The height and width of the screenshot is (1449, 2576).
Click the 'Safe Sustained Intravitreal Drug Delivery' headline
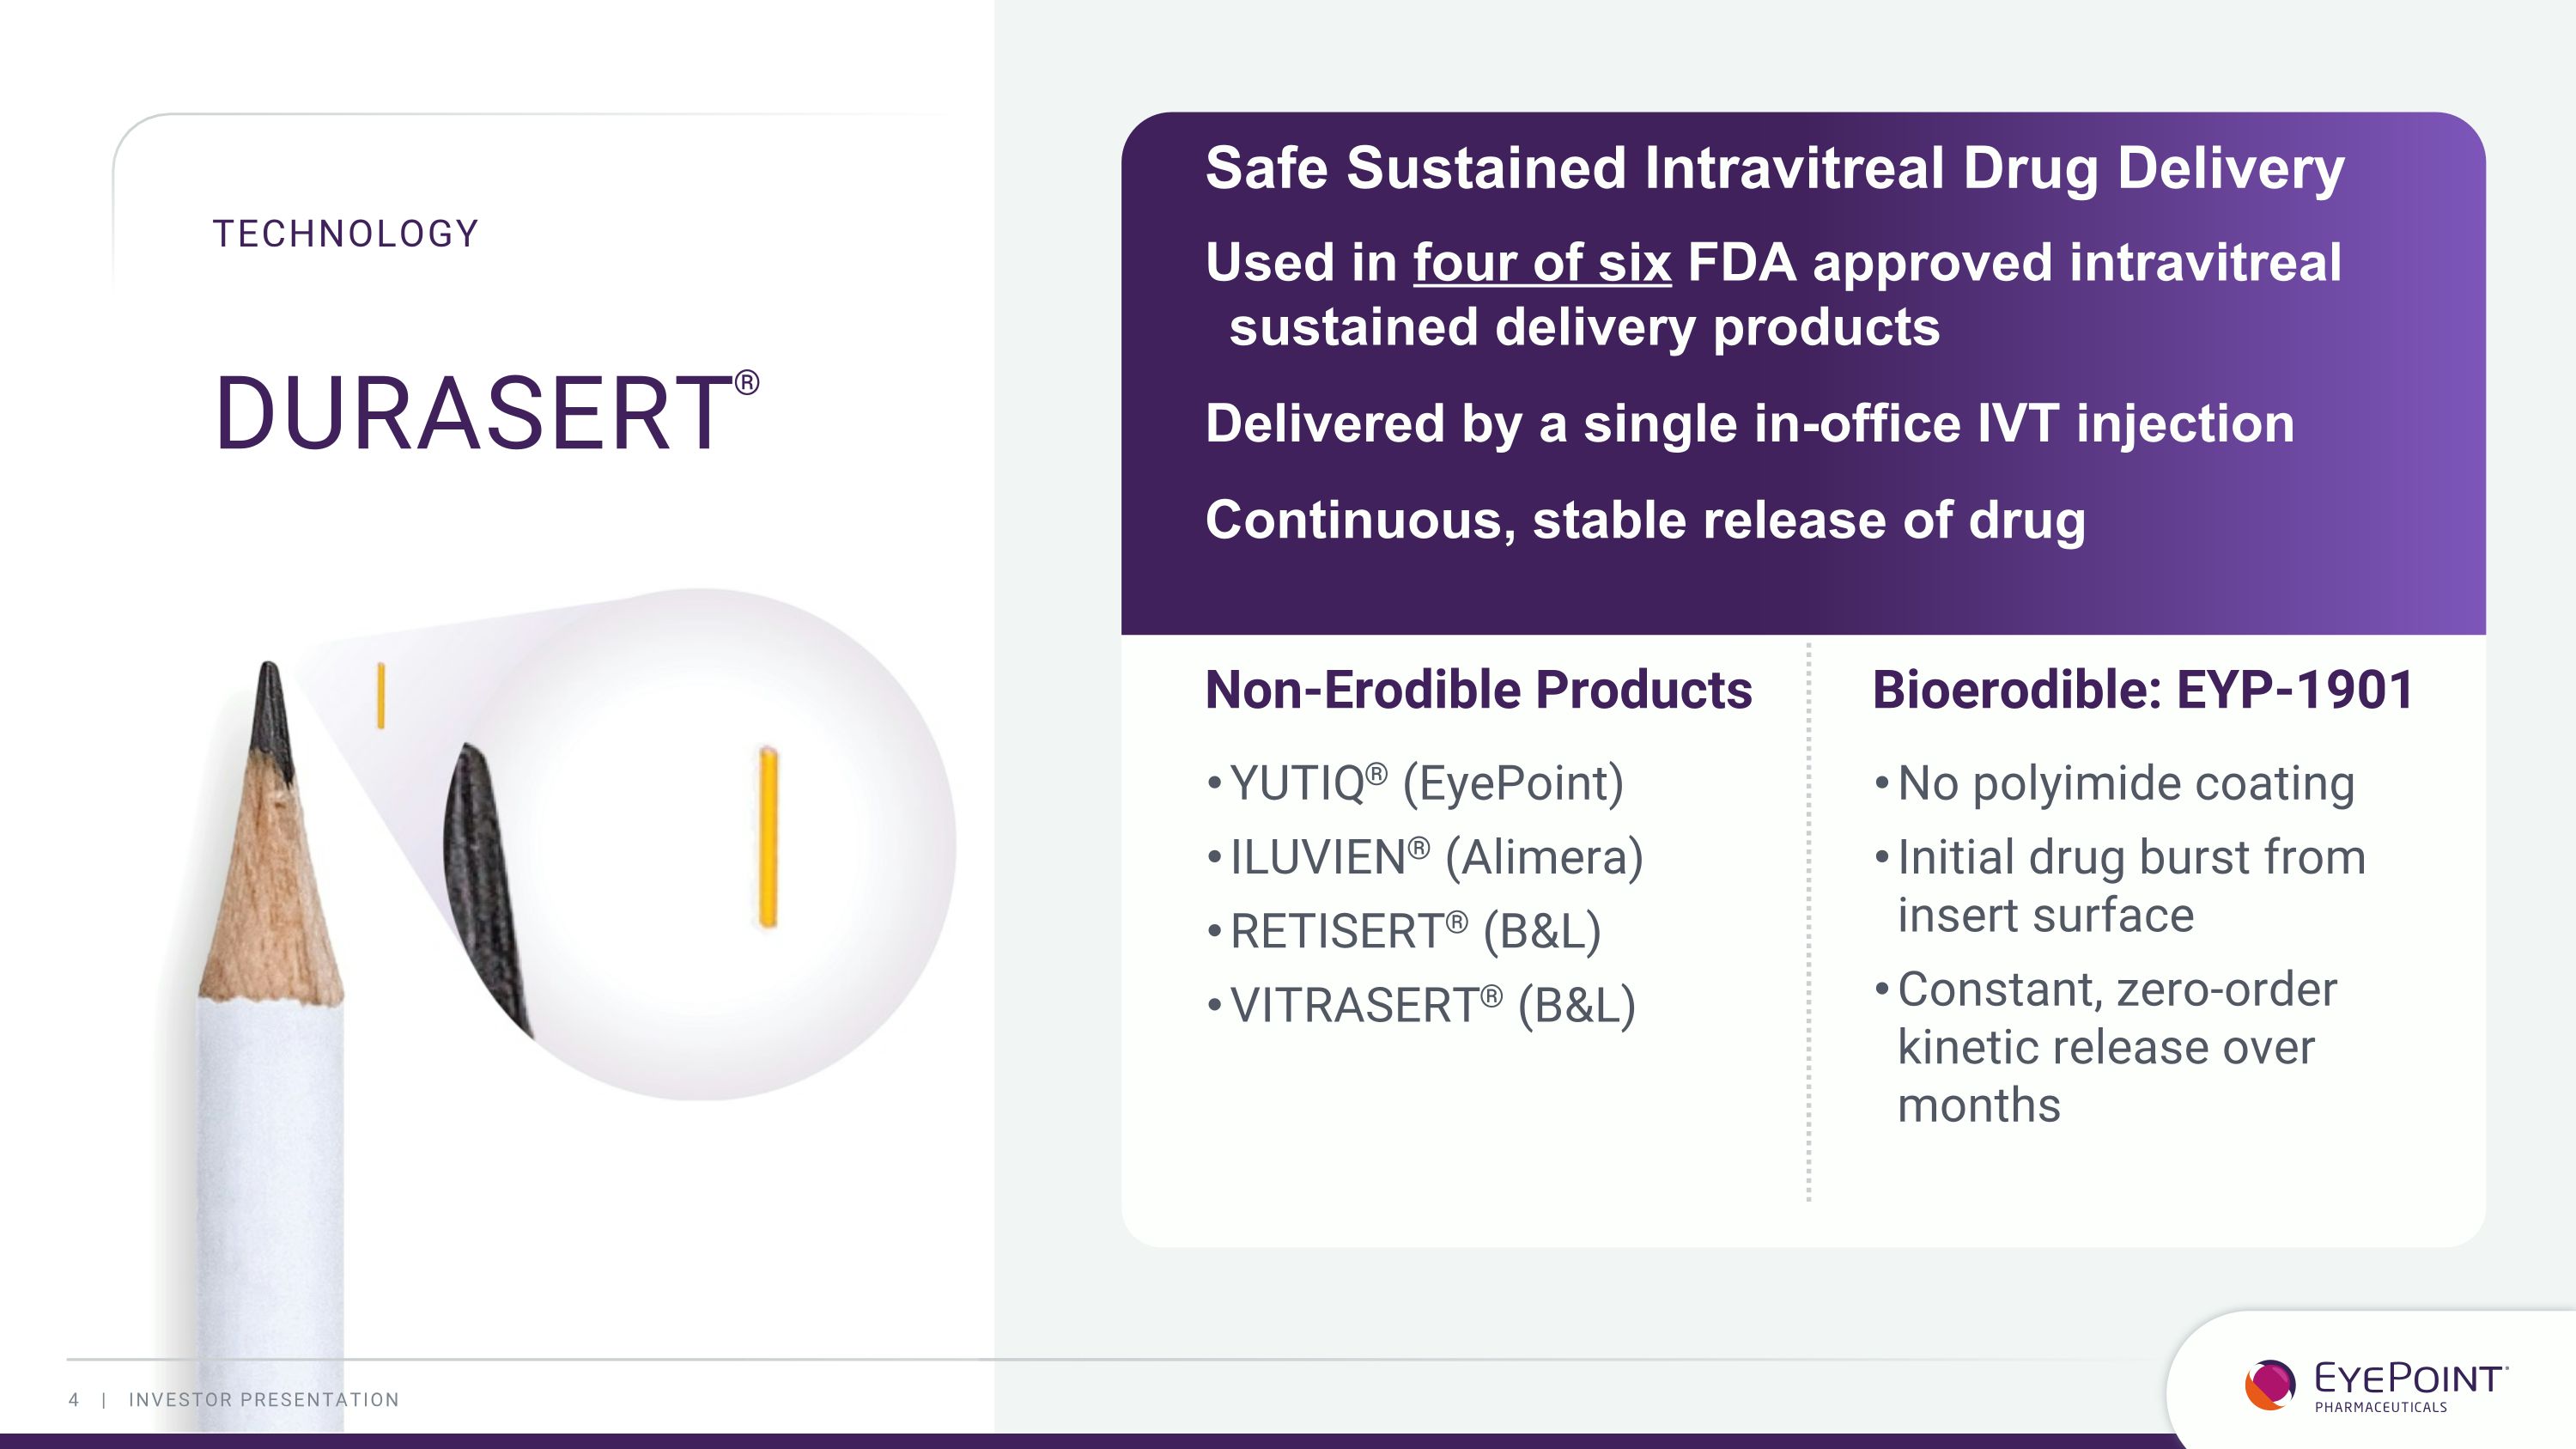pos(1775,168)
